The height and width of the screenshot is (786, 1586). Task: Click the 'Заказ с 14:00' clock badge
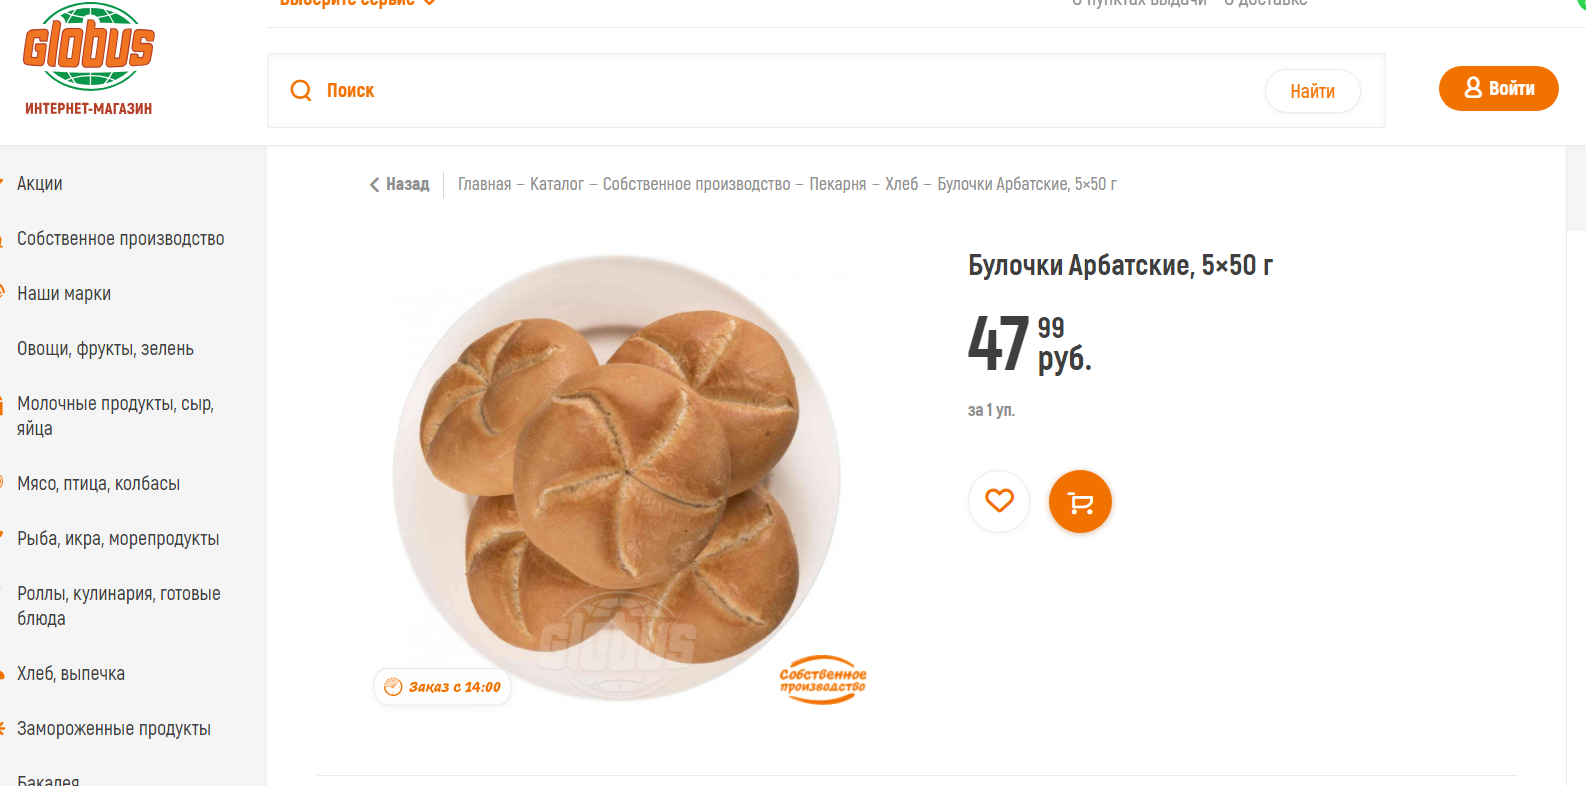click(x=442, y=687)
